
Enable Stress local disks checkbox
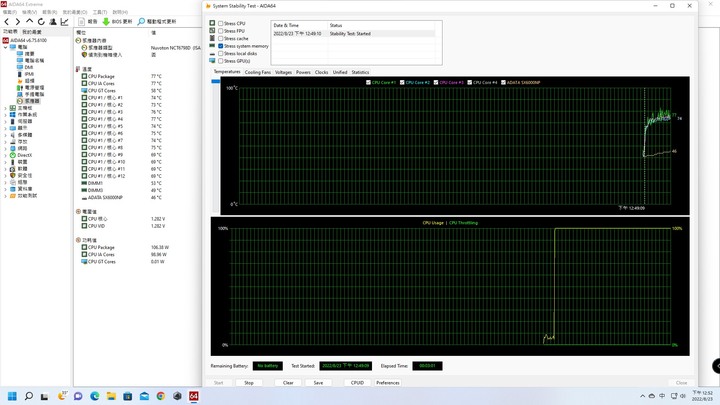click(x=220, y=53)
